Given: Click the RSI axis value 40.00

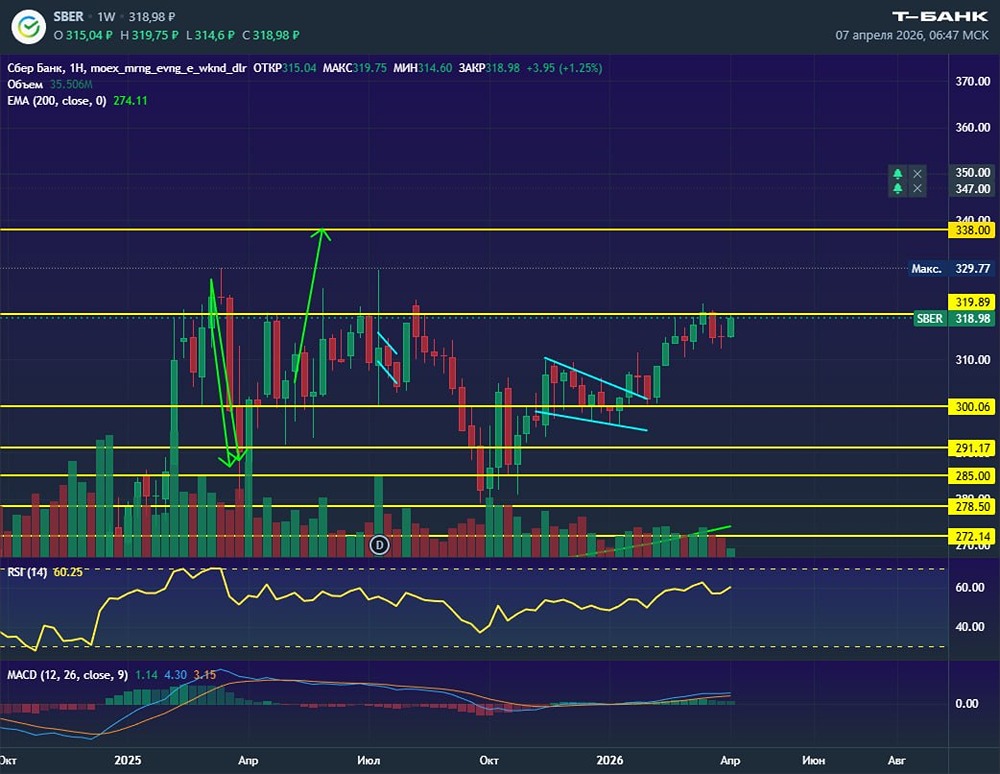Looking at the screenshot, I should [x=969, y=627].
